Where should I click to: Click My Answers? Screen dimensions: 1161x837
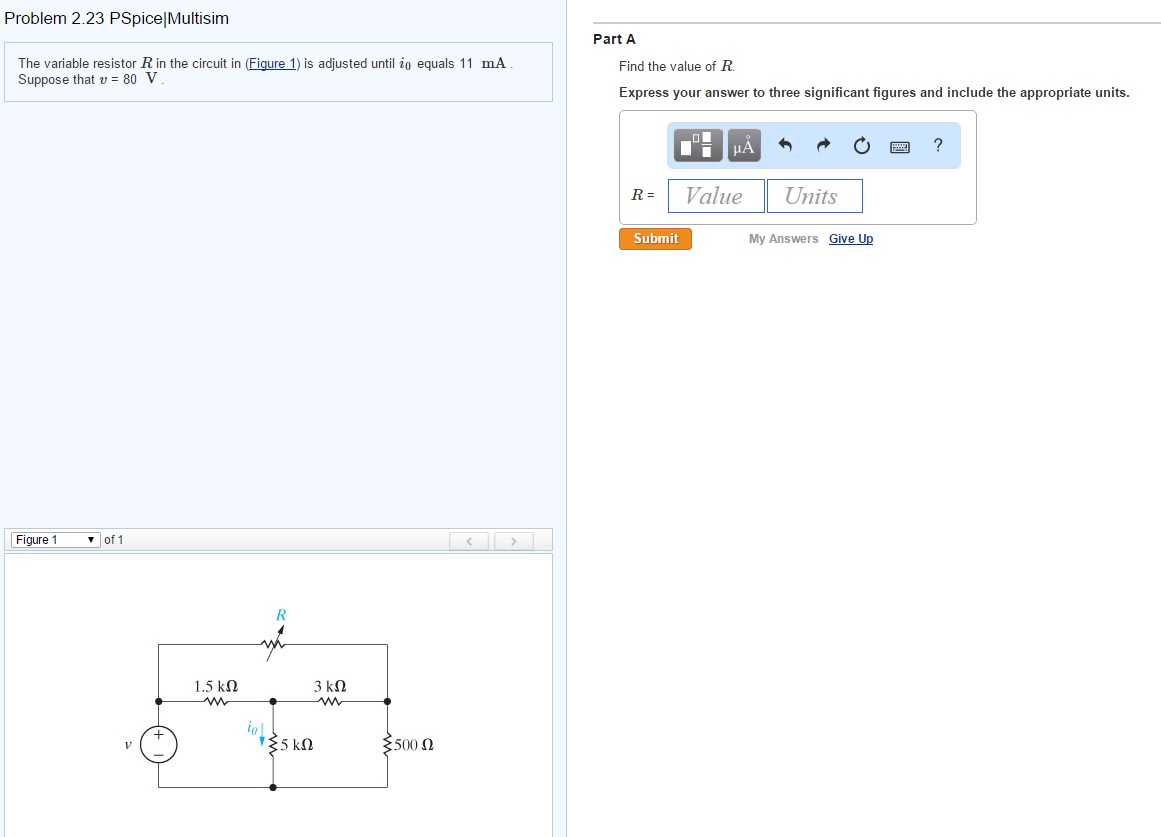pyautogui.click(x=783, y=238)
